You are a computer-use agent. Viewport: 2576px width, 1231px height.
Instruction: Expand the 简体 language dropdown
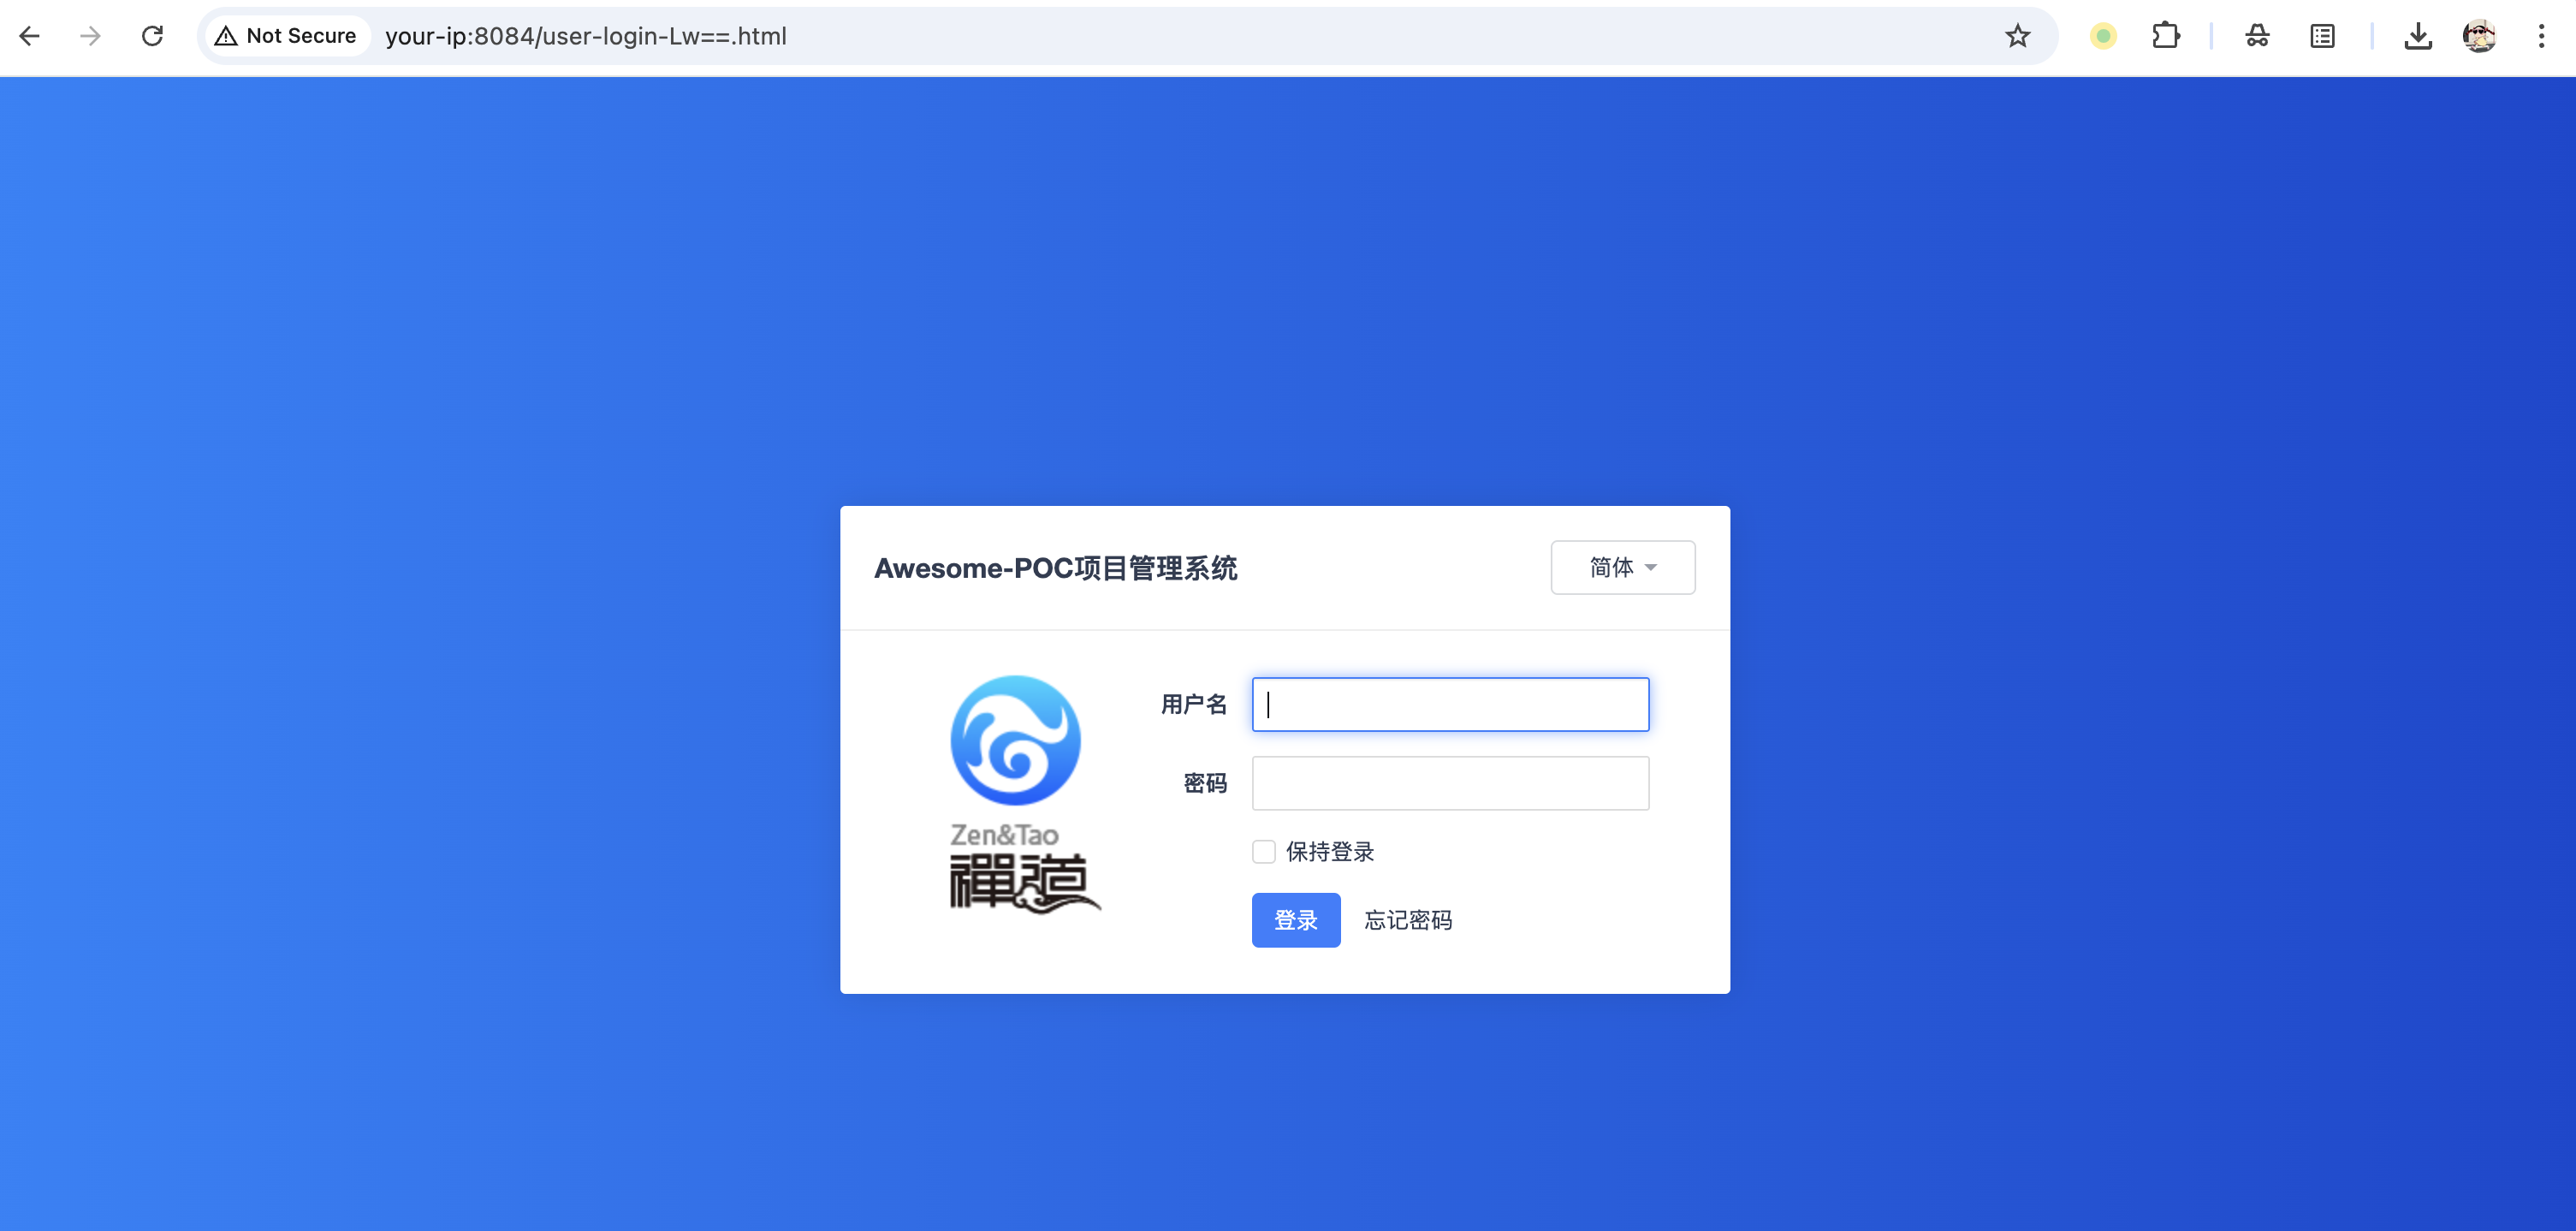click(1622, 567)
